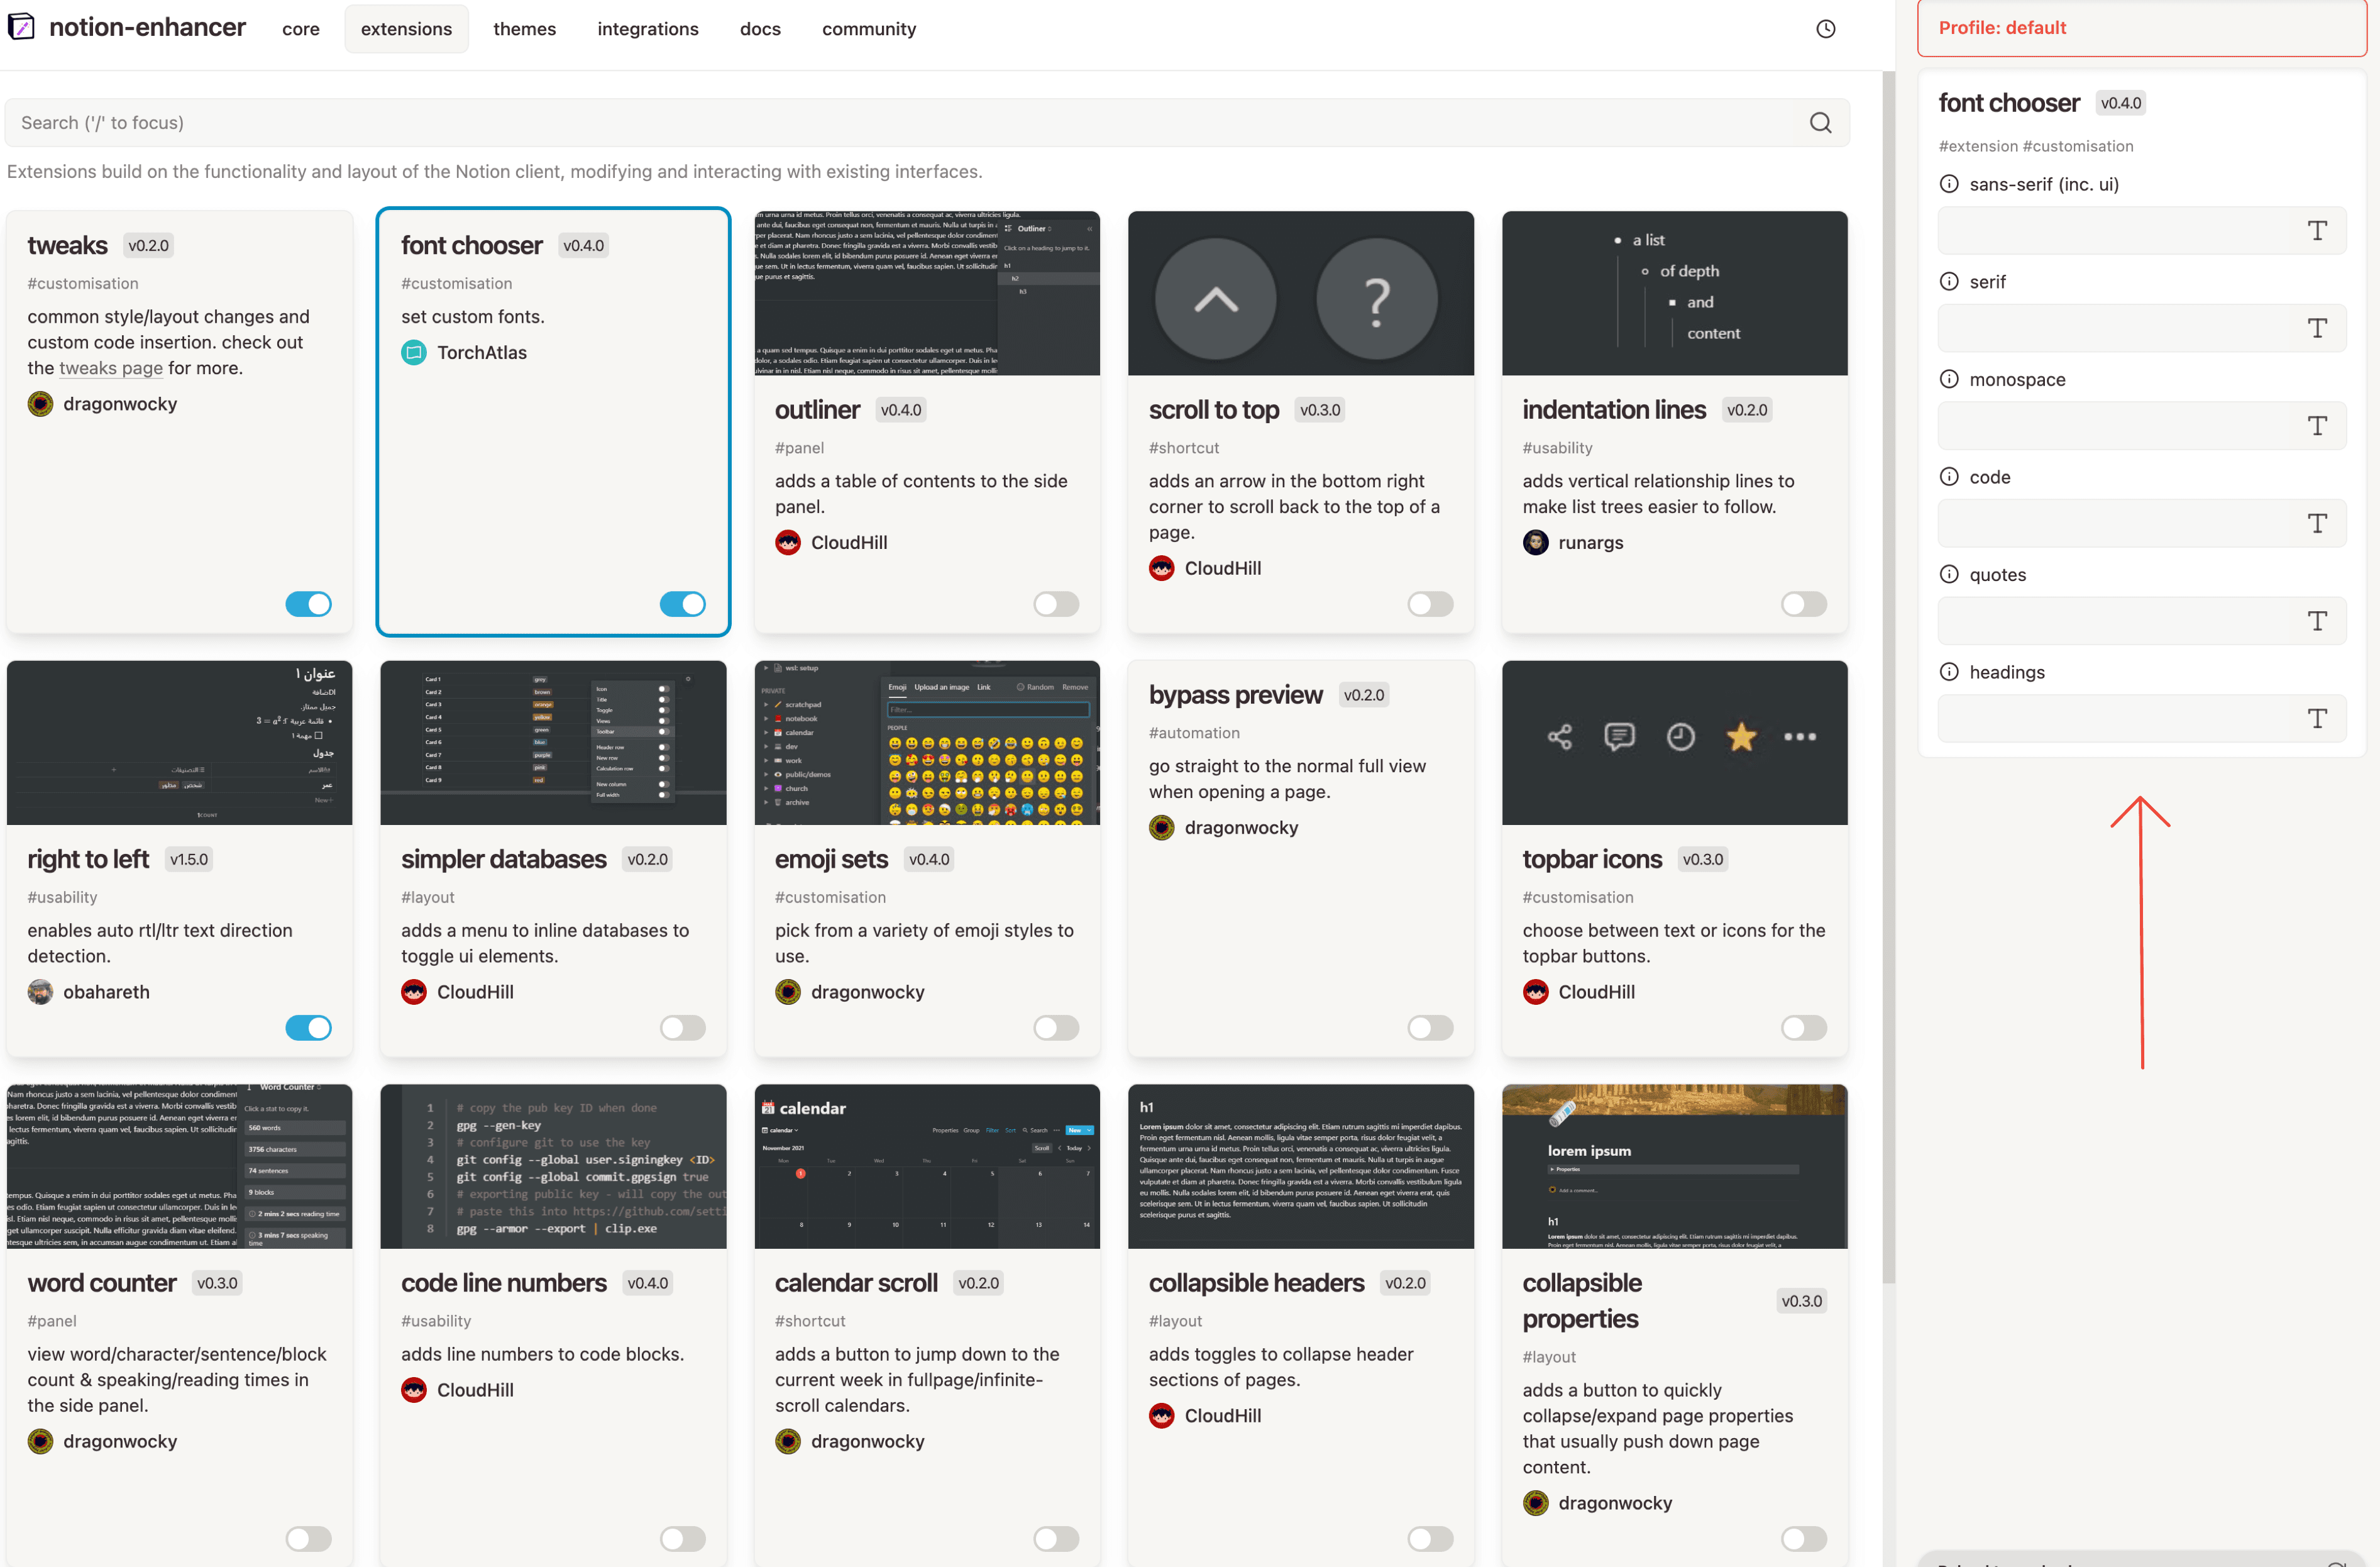
Task: Click info icon beside headings option
Action: [x=1949, y=672]
